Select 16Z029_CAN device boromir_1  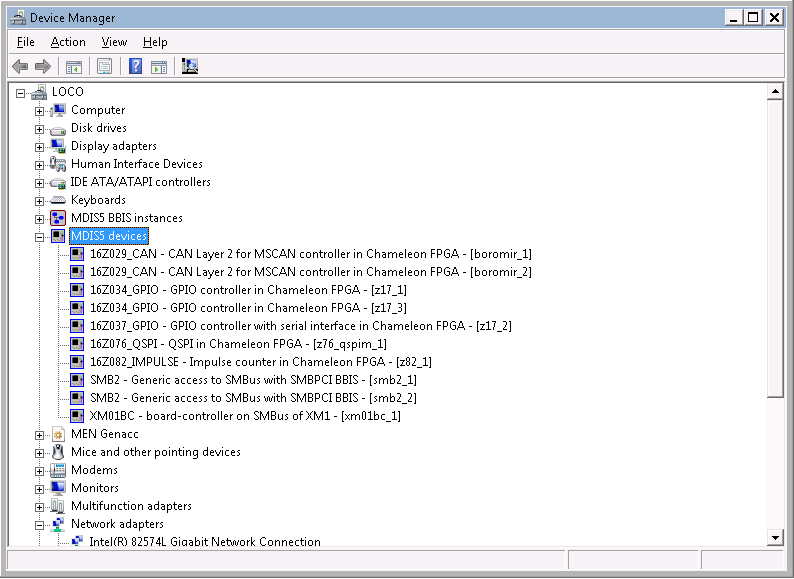pyautogui.click(x=310, y=254)
